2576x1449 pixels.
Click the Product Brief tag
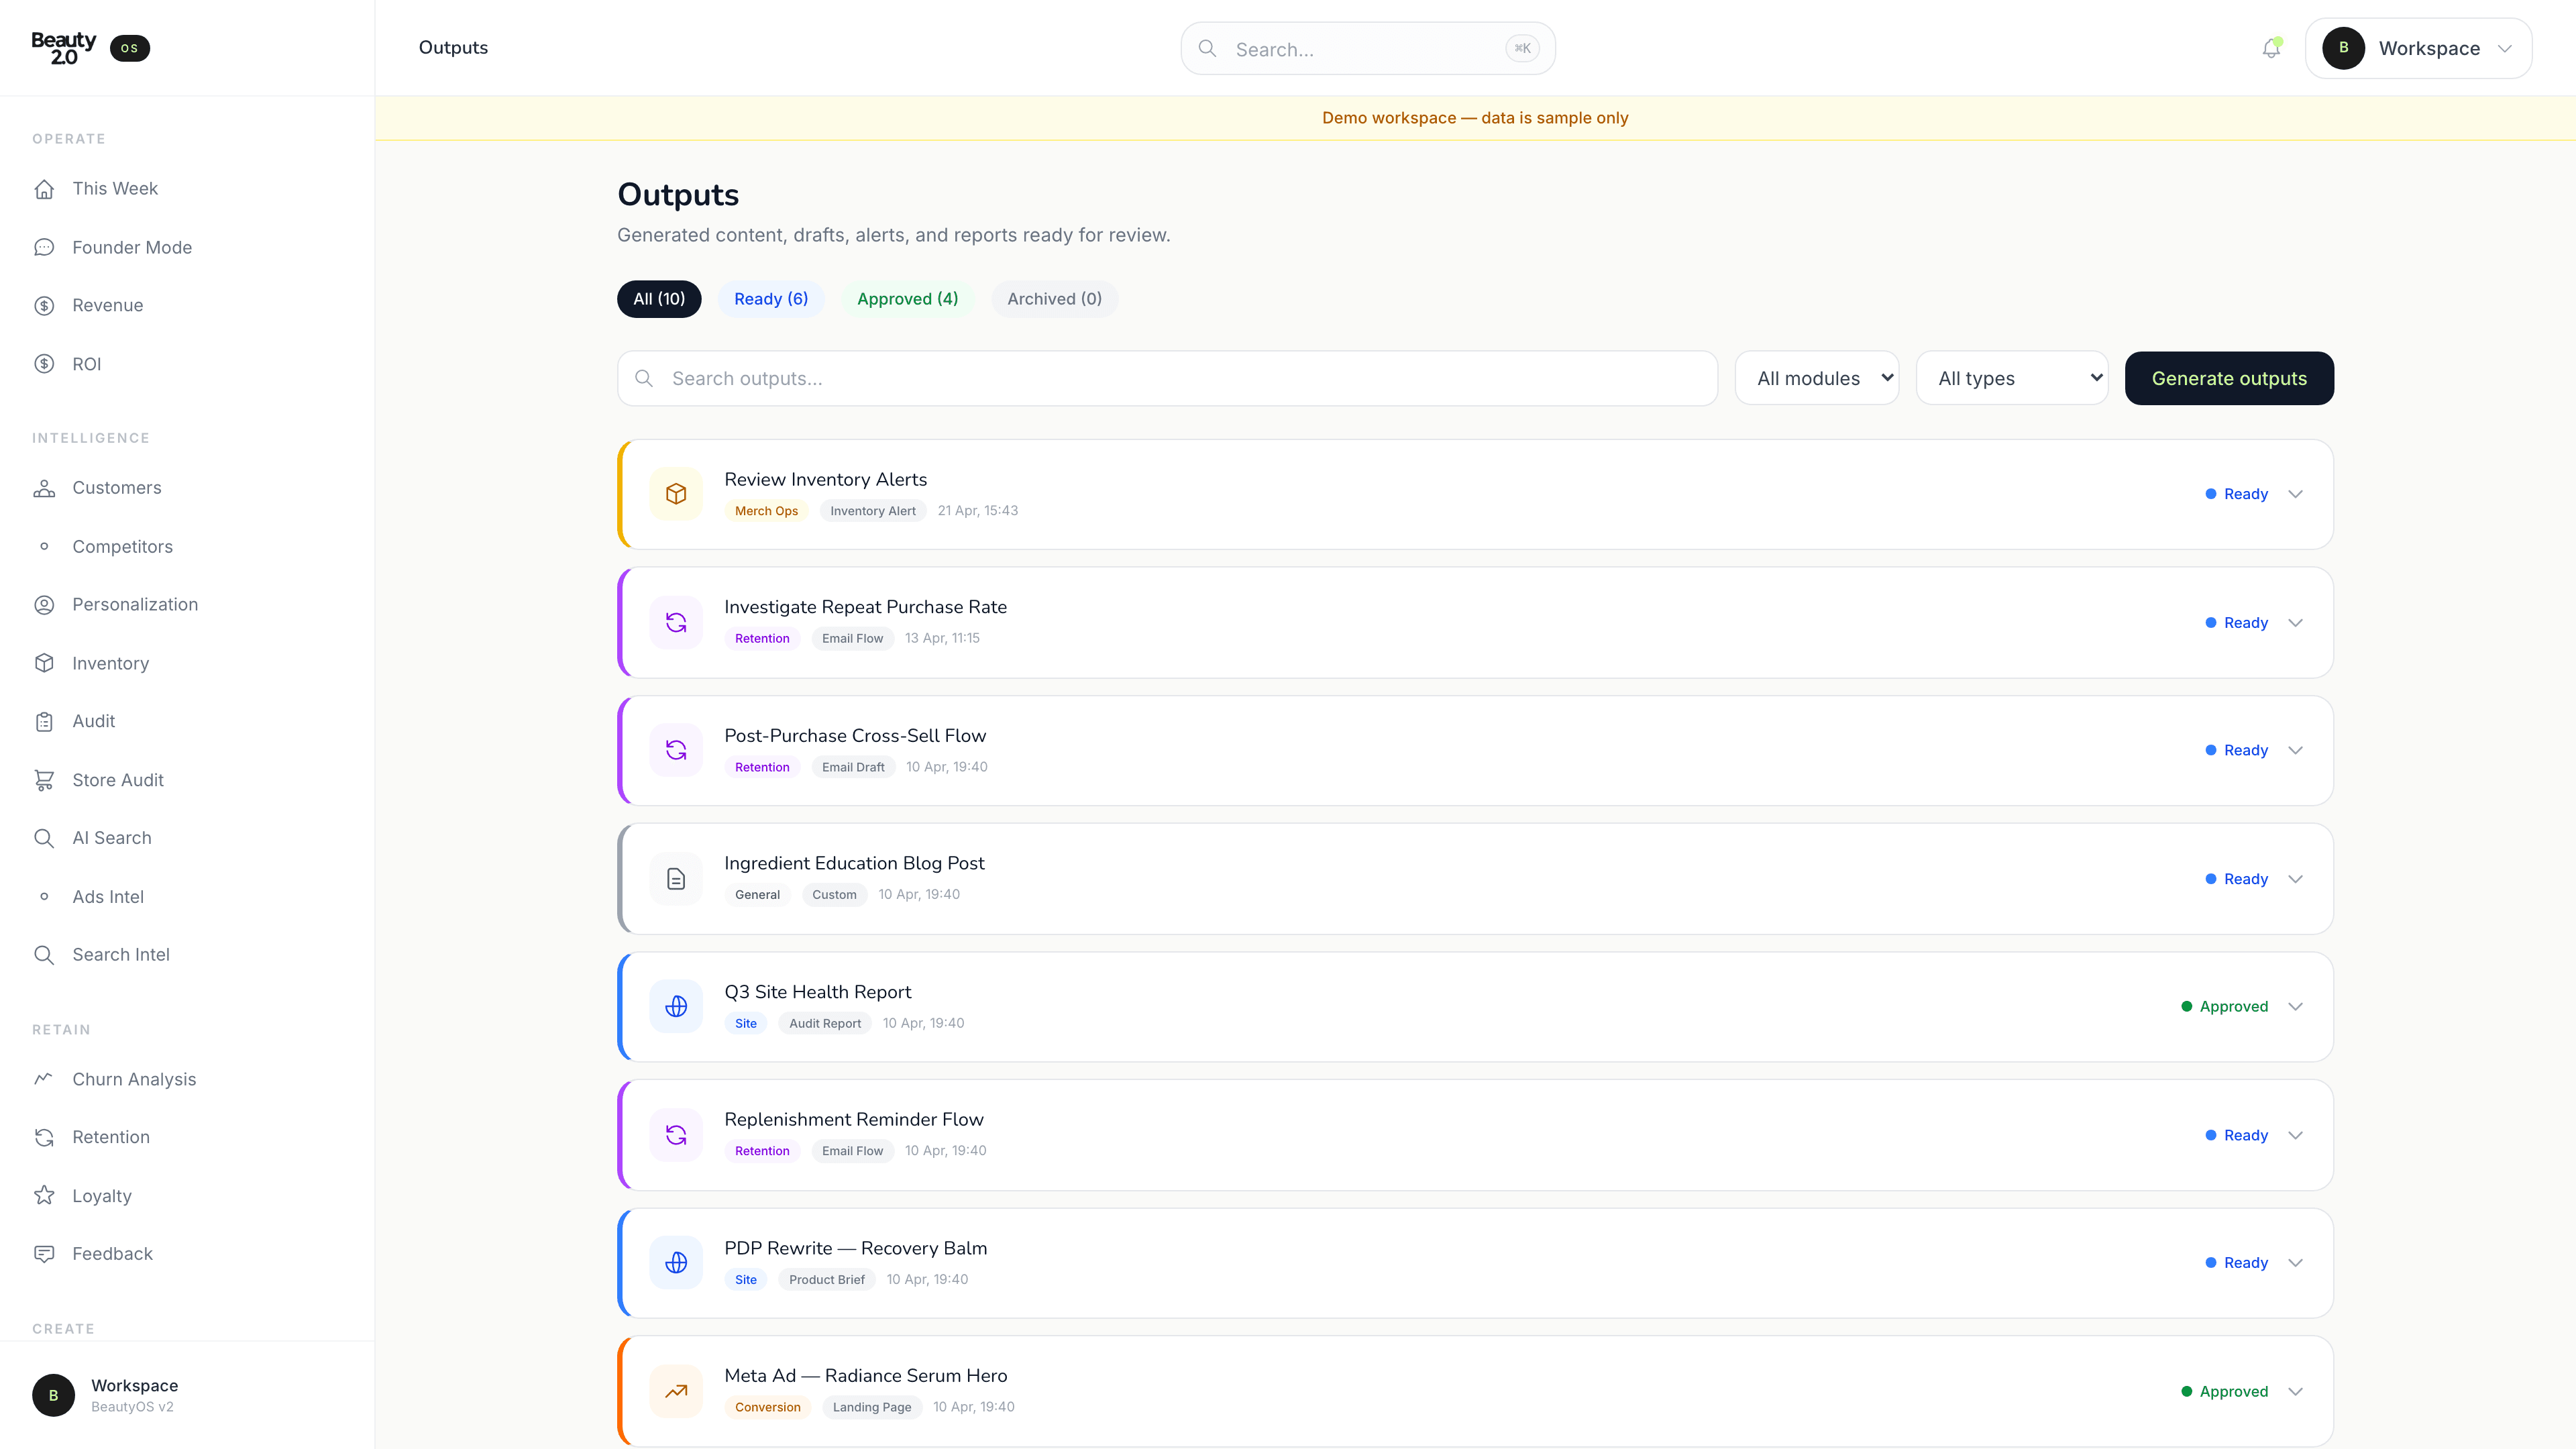826,1279
